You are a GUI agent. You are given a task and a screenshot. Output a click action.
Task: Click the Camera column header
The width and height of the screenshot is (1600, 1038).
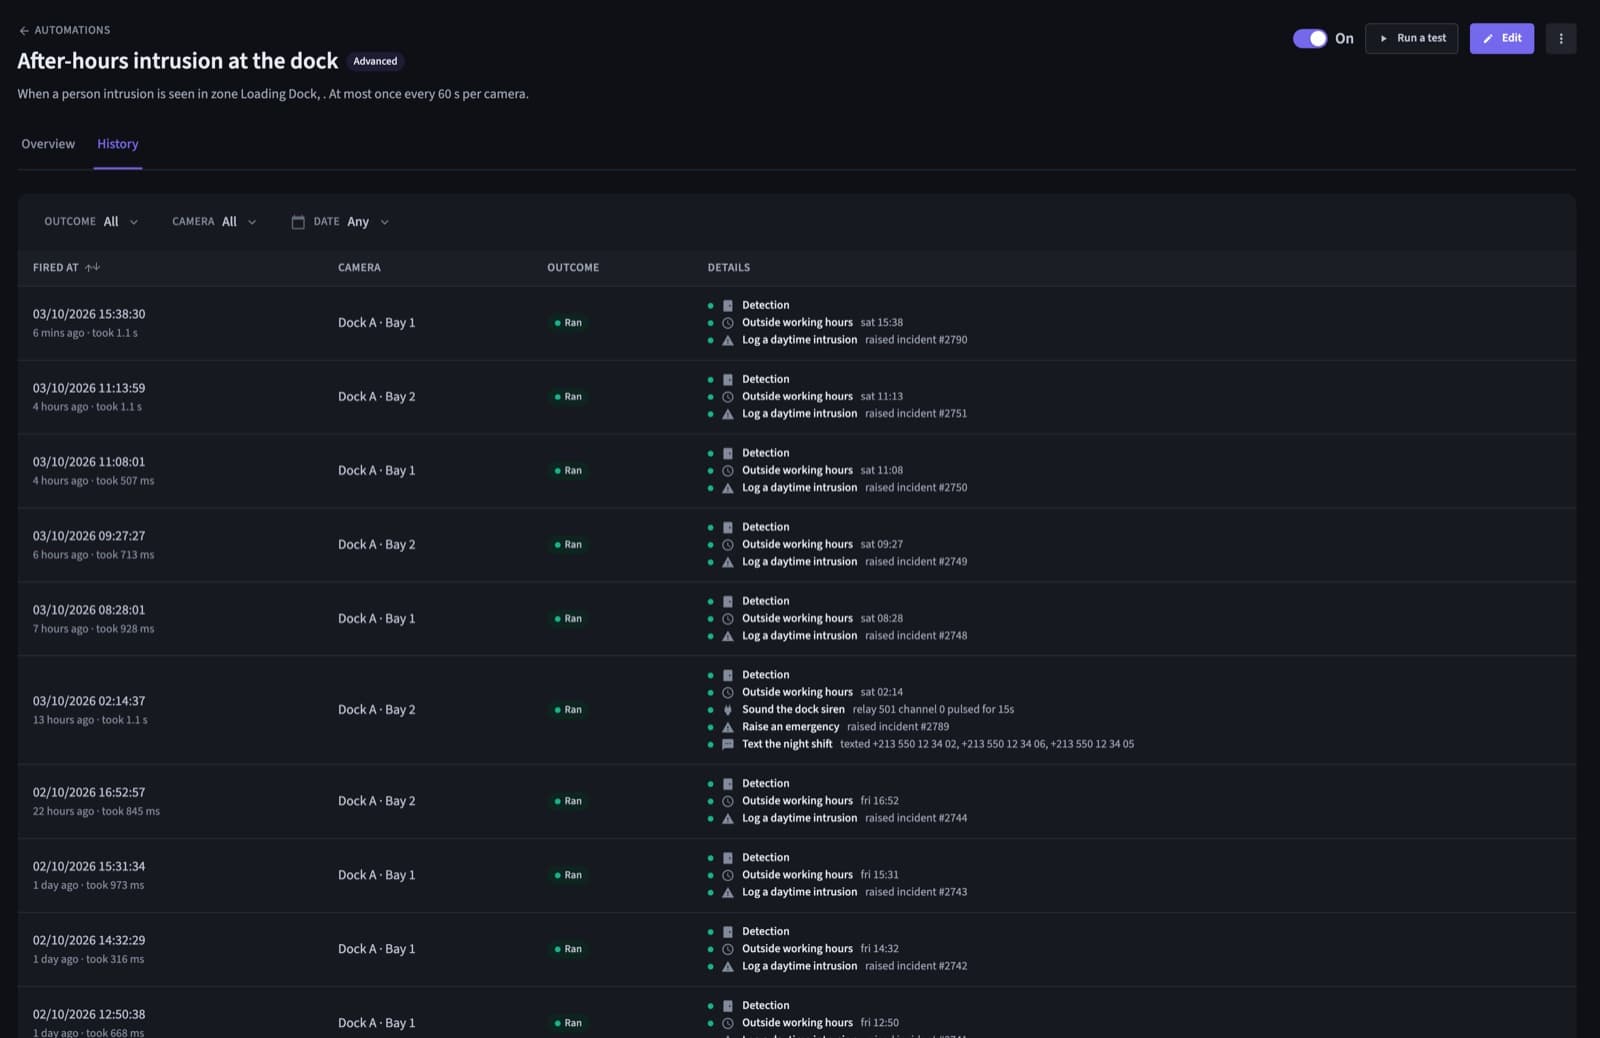[x=359, y=268]
